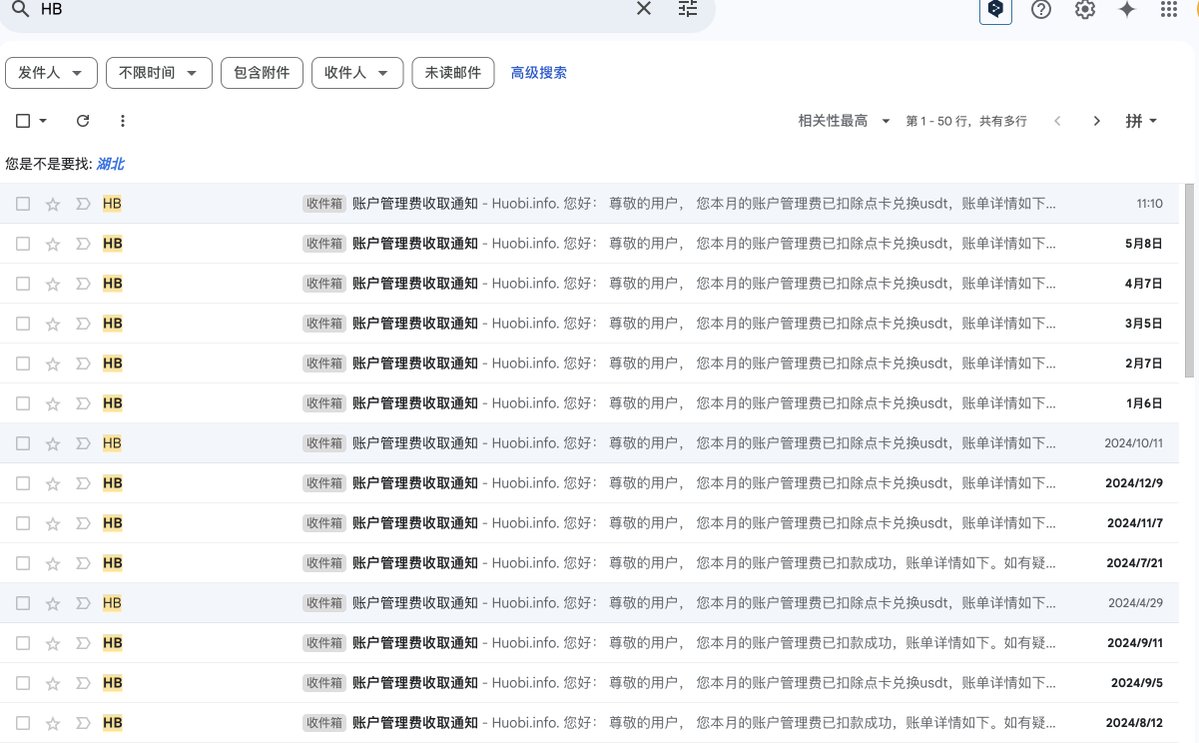Star the email dated 4月7日
The image size is (1199, 743).
point(53,284)
